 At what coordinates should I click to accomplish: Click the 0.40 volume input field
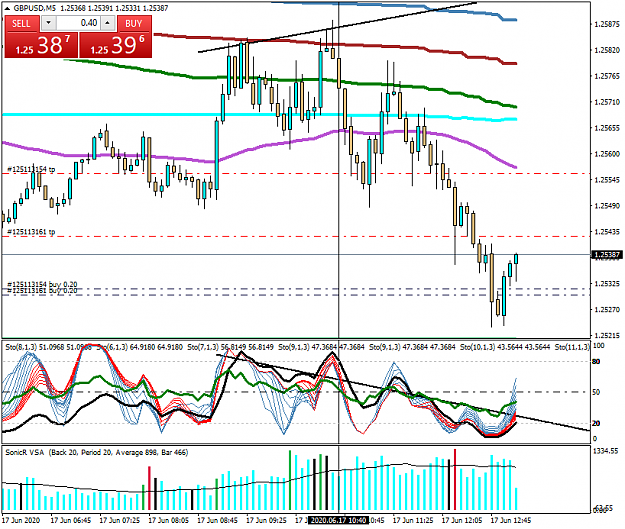(x=78, y=23)
